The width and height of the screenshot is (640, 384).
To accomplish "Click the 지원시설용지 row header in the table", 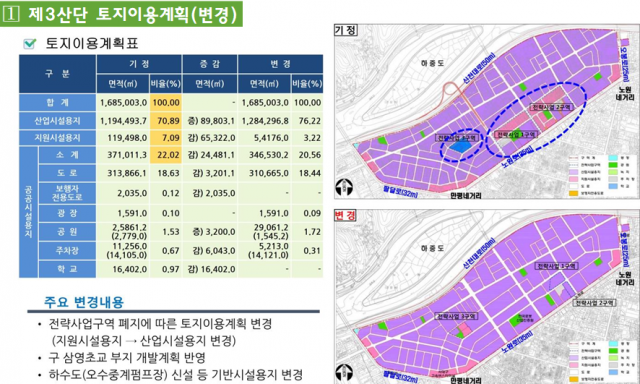I will point(58,138).
